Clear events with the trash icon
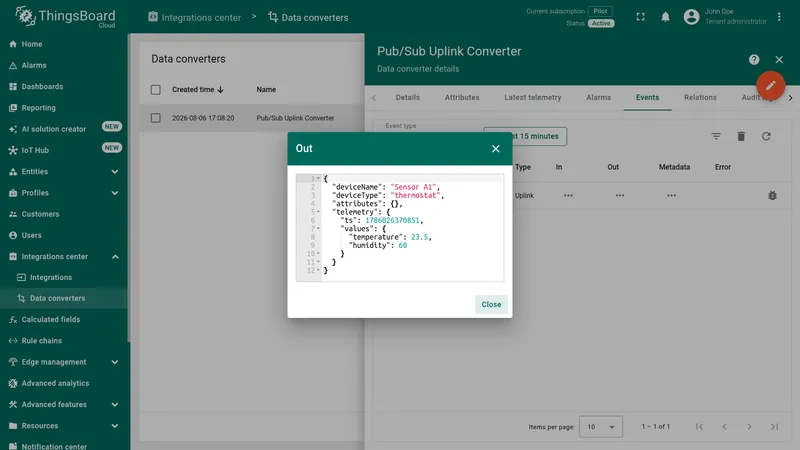 pos(741,136)
